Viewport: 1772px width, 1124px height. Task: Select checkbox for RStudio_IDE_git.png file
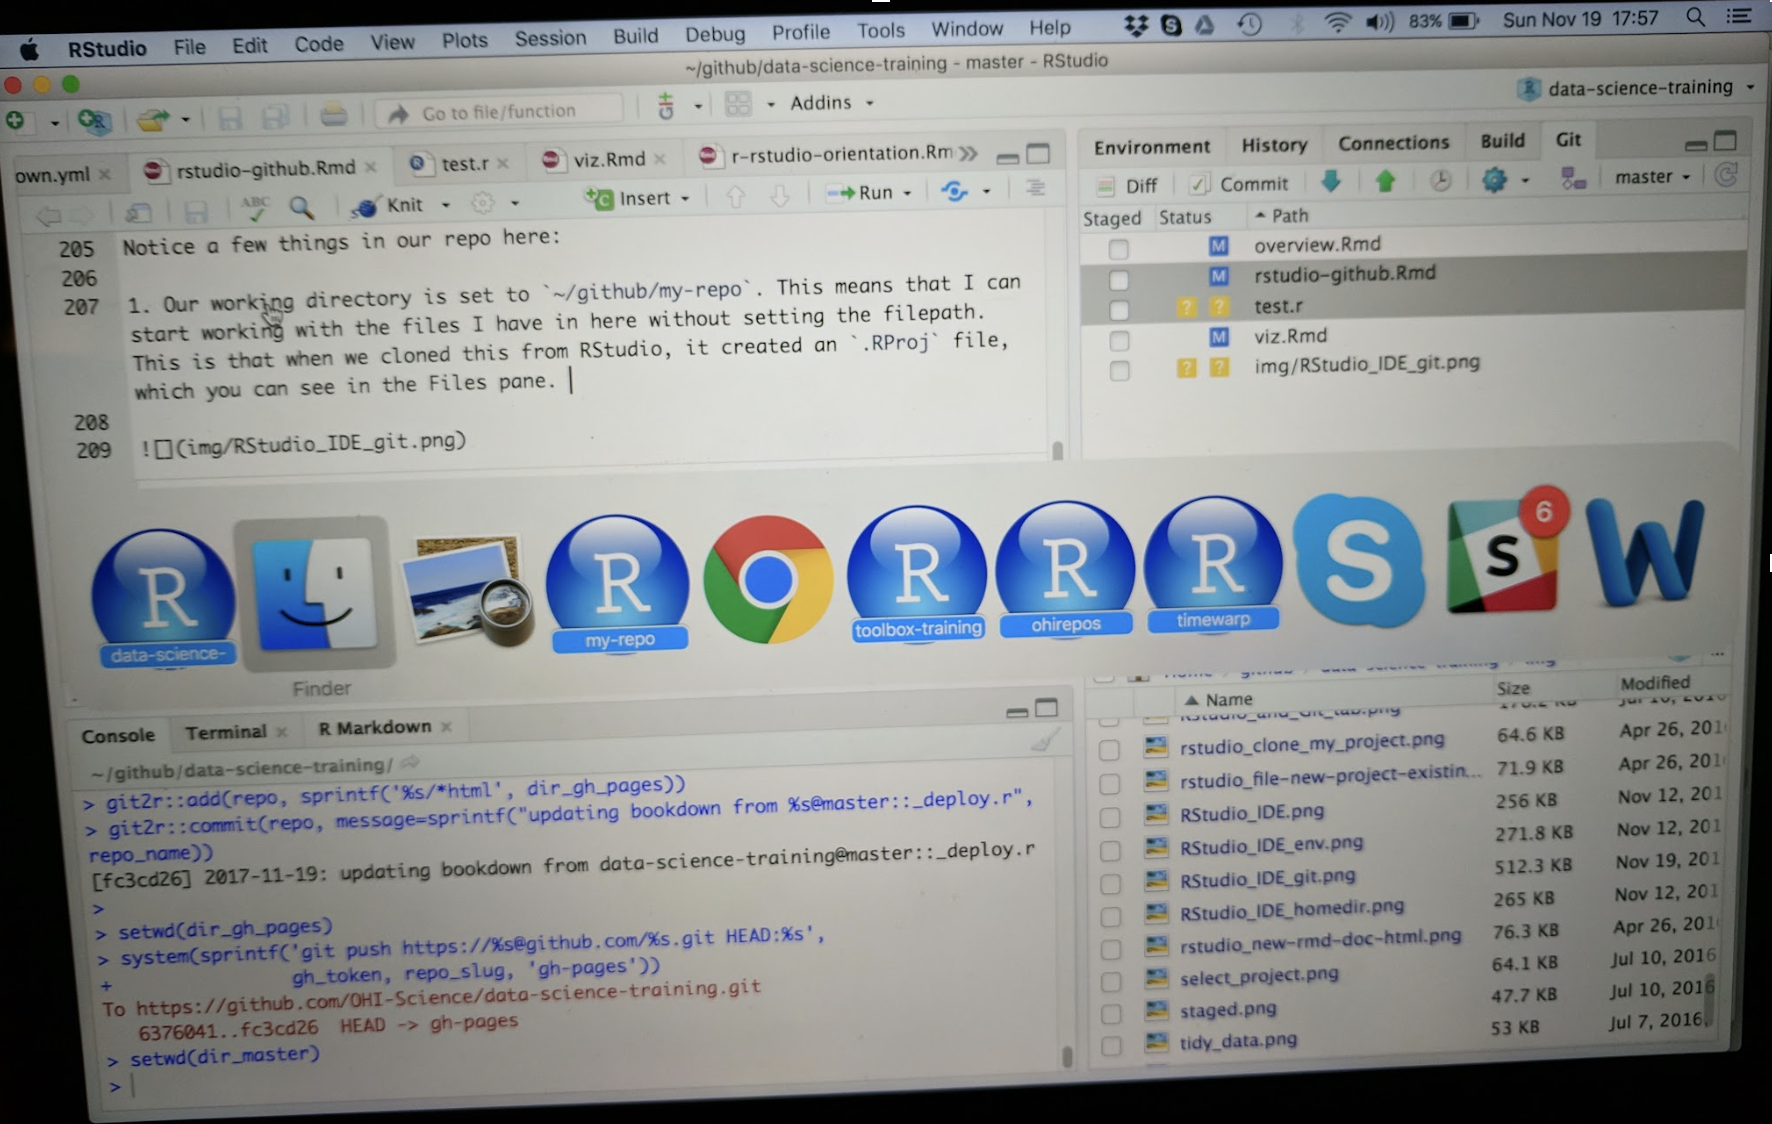(x=1110, y=883)
